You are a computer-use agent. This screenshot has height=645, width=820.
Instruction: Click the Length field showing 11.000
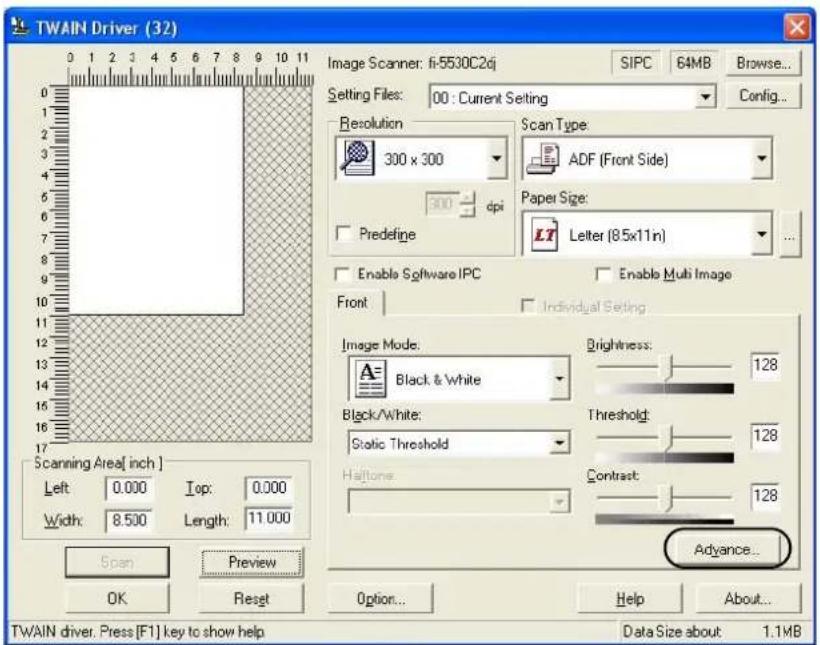(269, 518)
